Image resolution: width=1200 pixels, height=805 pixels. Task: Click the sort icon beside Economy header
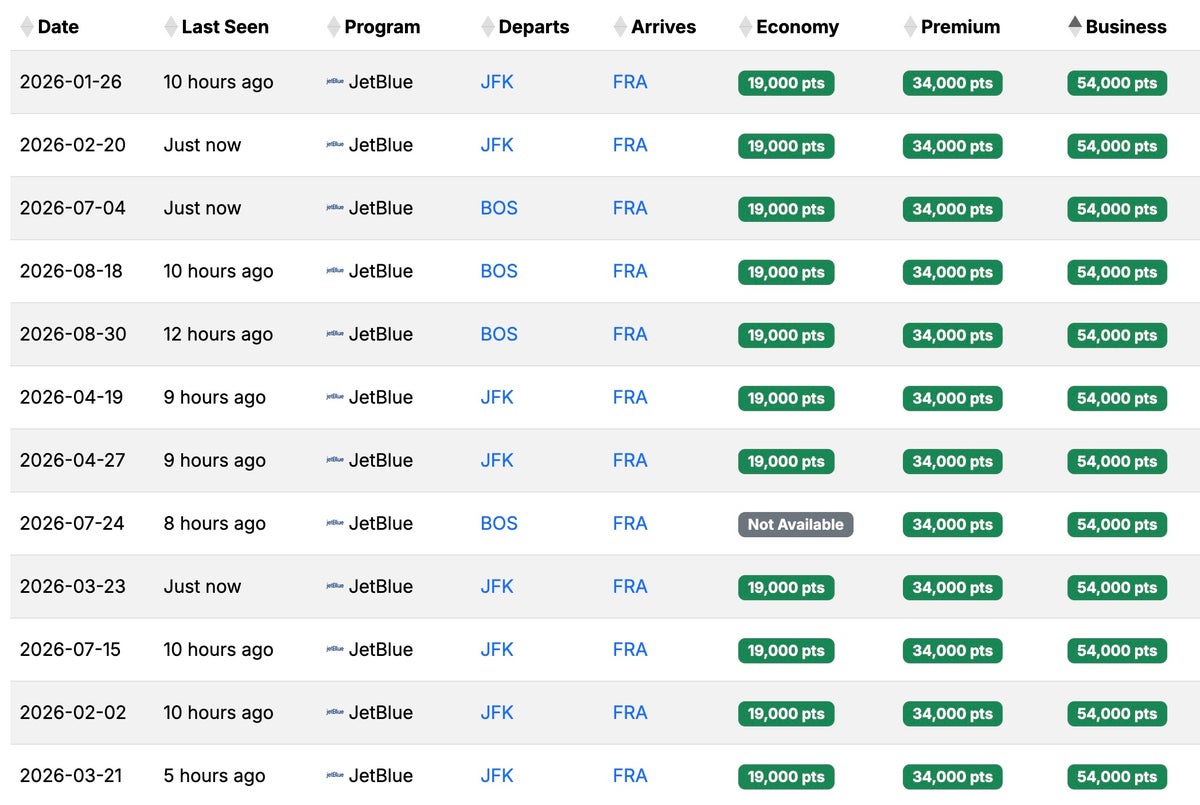[x=745, y=27]
